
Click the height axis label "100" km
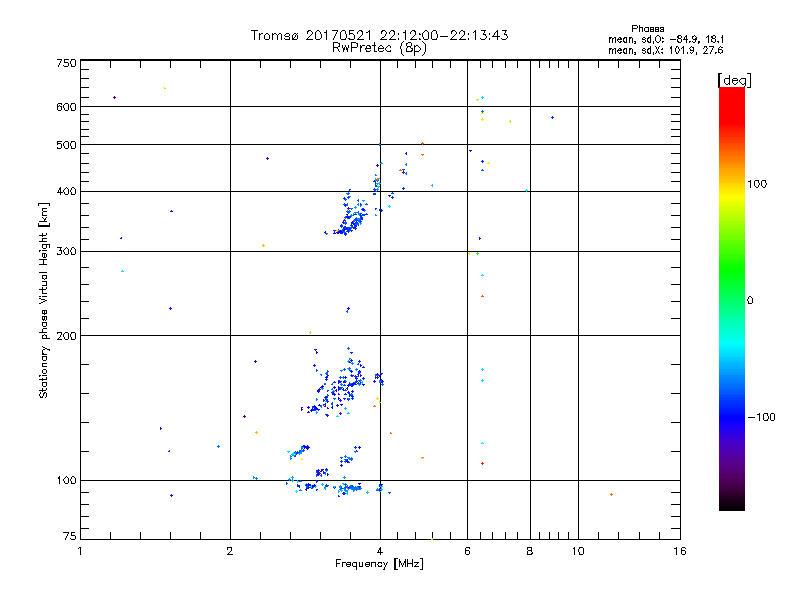point(66,480)
